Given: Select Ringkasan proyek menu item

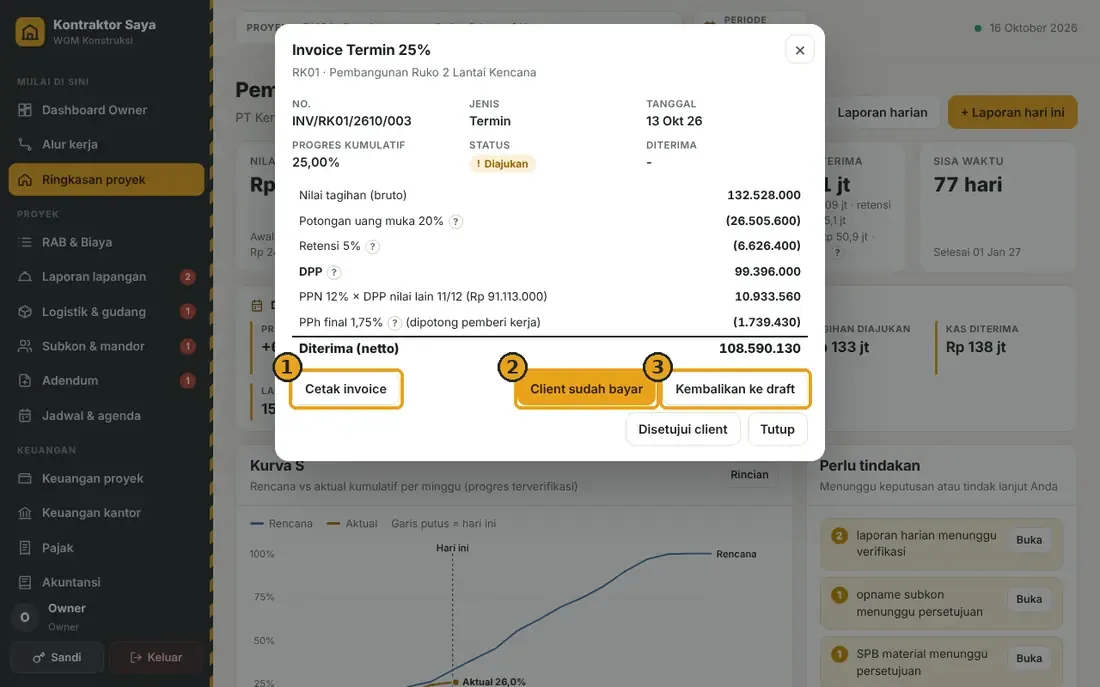Looking at the screenshot, I should (107, 180).
